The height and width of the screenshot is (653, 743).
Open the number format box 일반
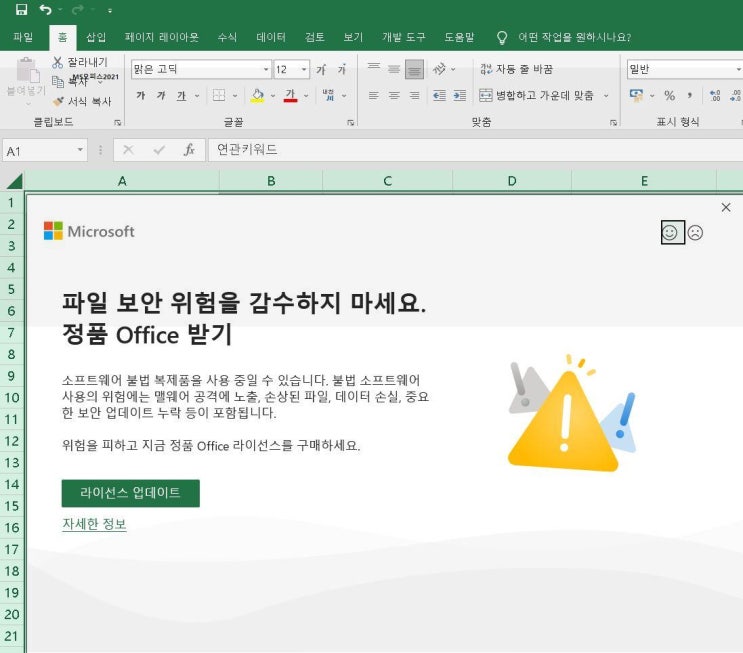coord(685,69)
